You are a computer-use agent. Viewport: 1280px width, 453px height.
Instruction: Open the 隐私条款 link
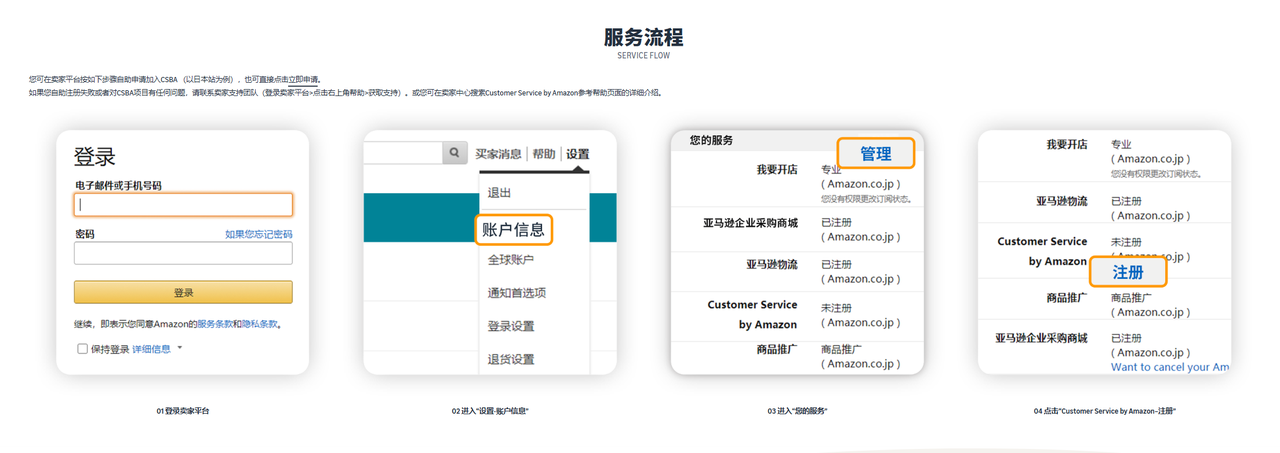(260, 324)
